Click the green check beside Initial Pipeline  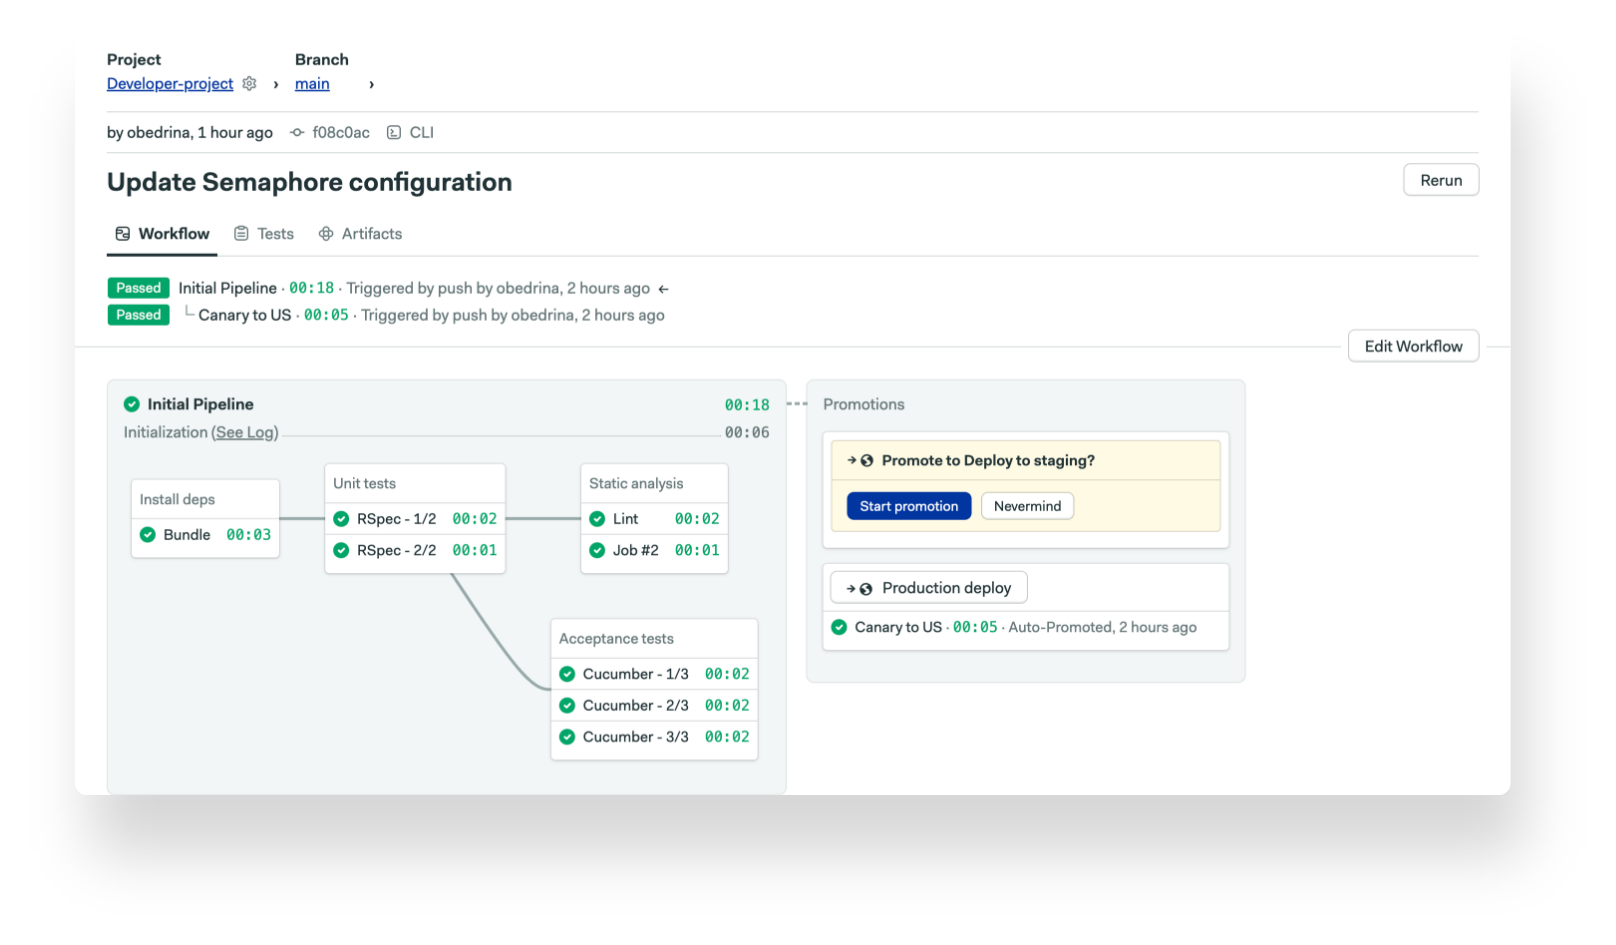(131, 404)
